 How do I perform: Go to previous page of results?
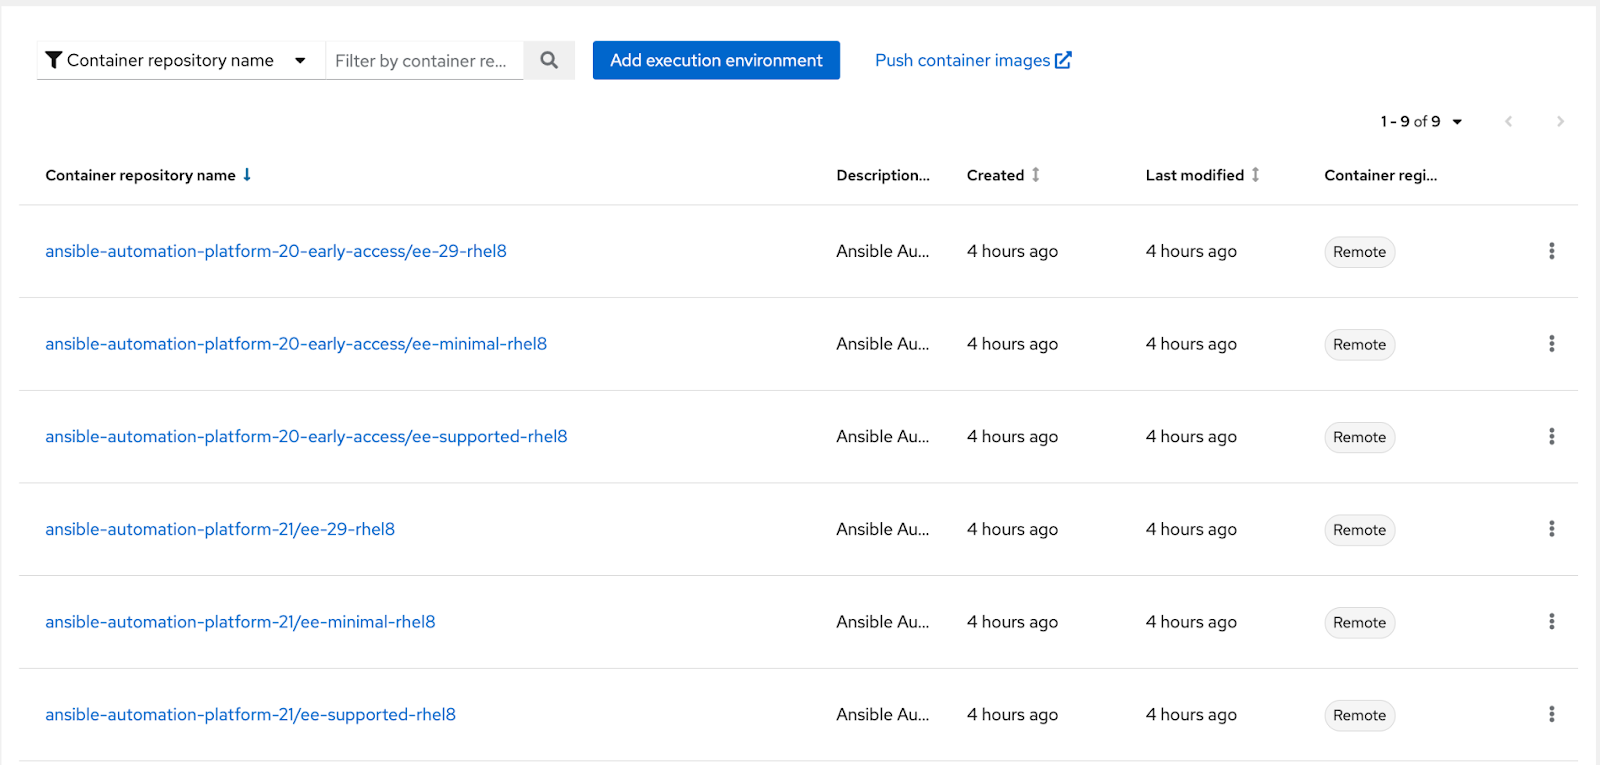click(x=1508, y=121)
